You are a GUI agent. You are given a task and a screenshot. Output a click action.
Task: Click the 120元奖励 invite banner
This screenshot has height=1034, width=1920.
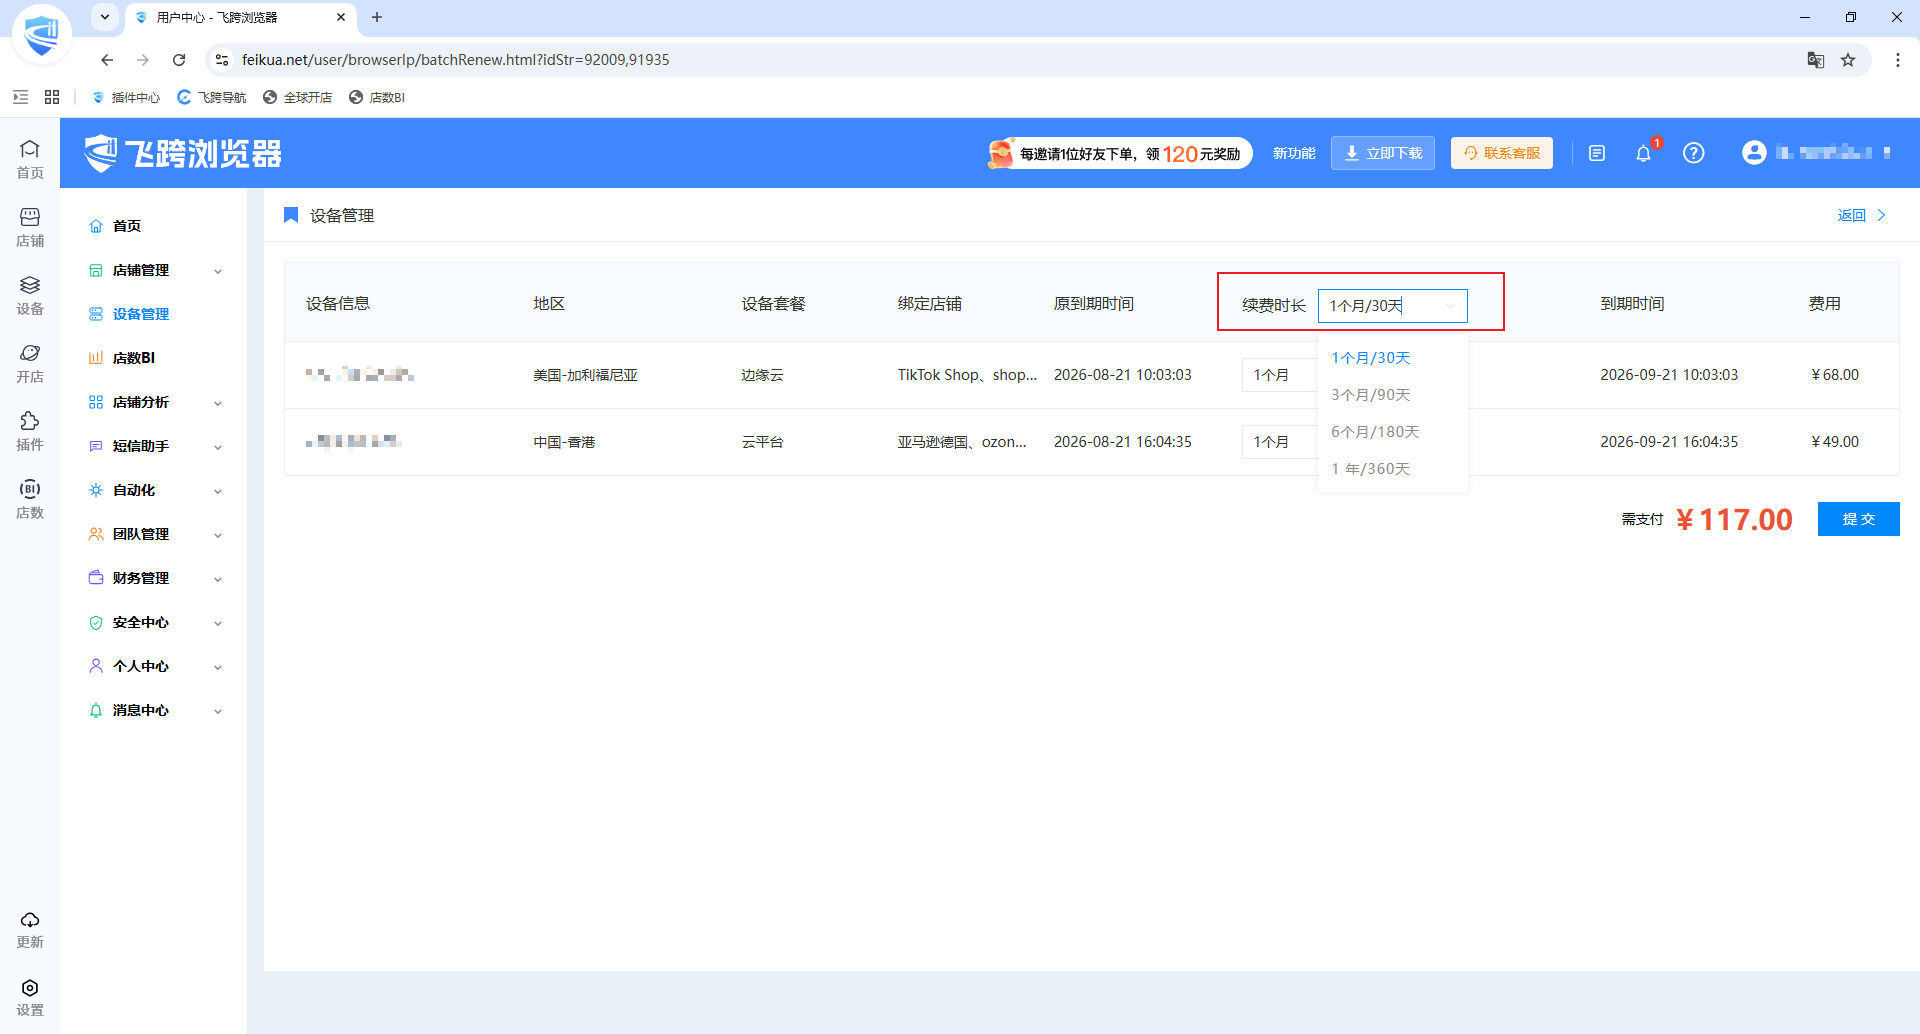pyautogui.click(x=1119, y=153)
